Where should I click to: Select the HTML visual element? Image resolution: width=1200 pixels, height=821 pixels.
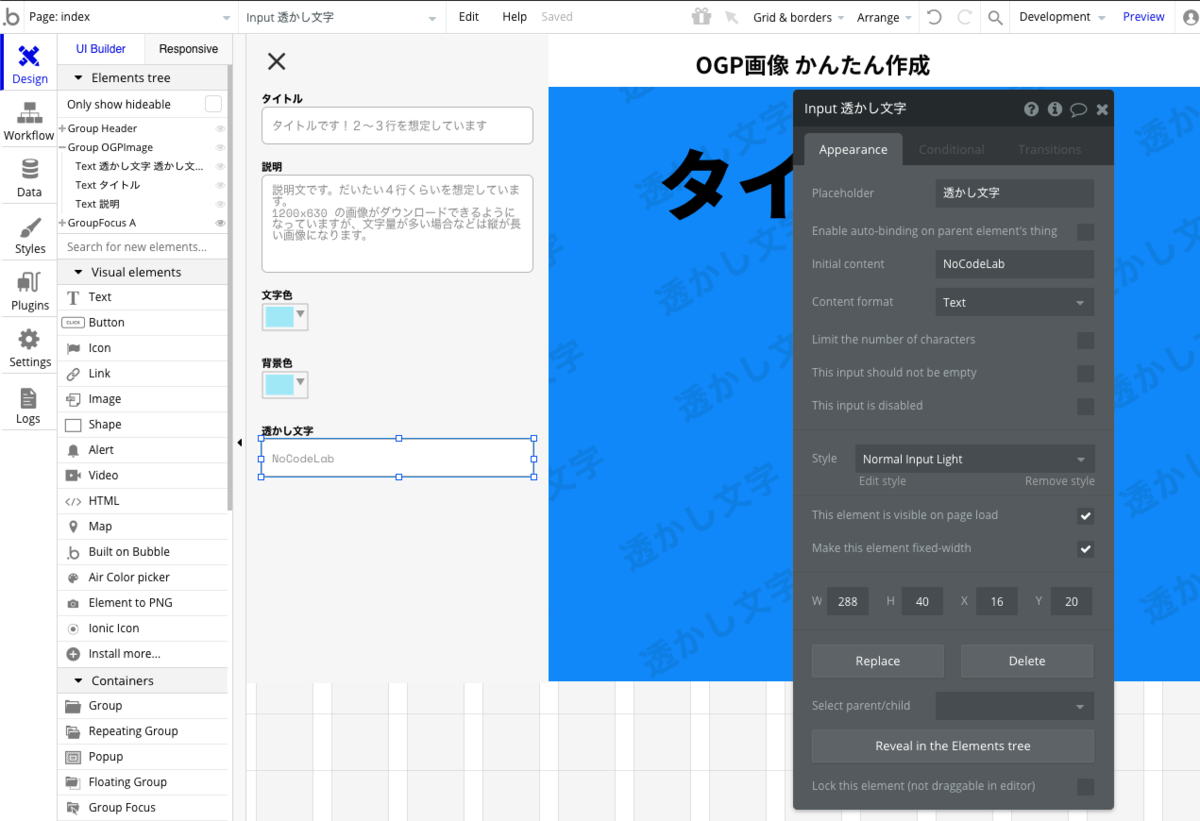[143, 501]
